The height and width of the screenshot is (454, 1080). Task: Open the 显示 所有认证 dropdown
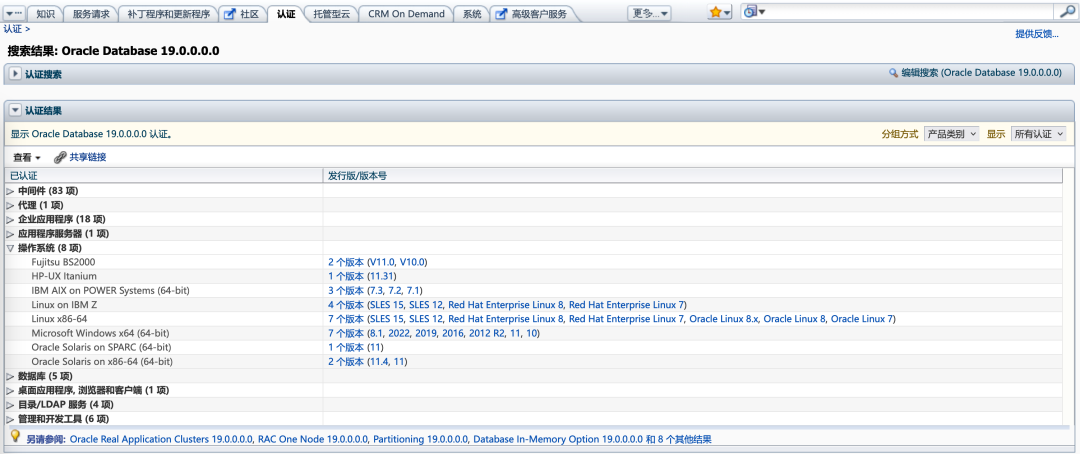coord(1038,134)
